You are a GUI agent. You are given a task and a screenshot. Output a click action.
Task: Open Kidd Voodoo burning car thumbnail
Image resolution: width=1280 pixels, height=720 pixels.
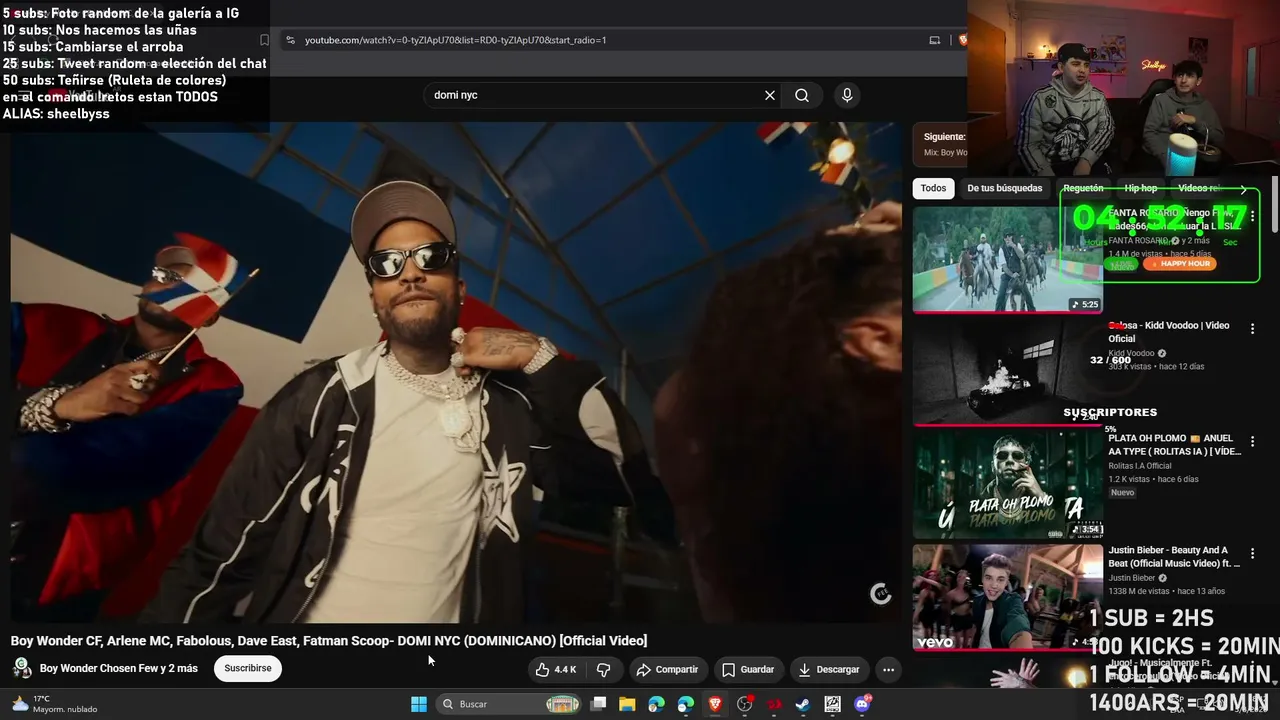[1007, 371]
